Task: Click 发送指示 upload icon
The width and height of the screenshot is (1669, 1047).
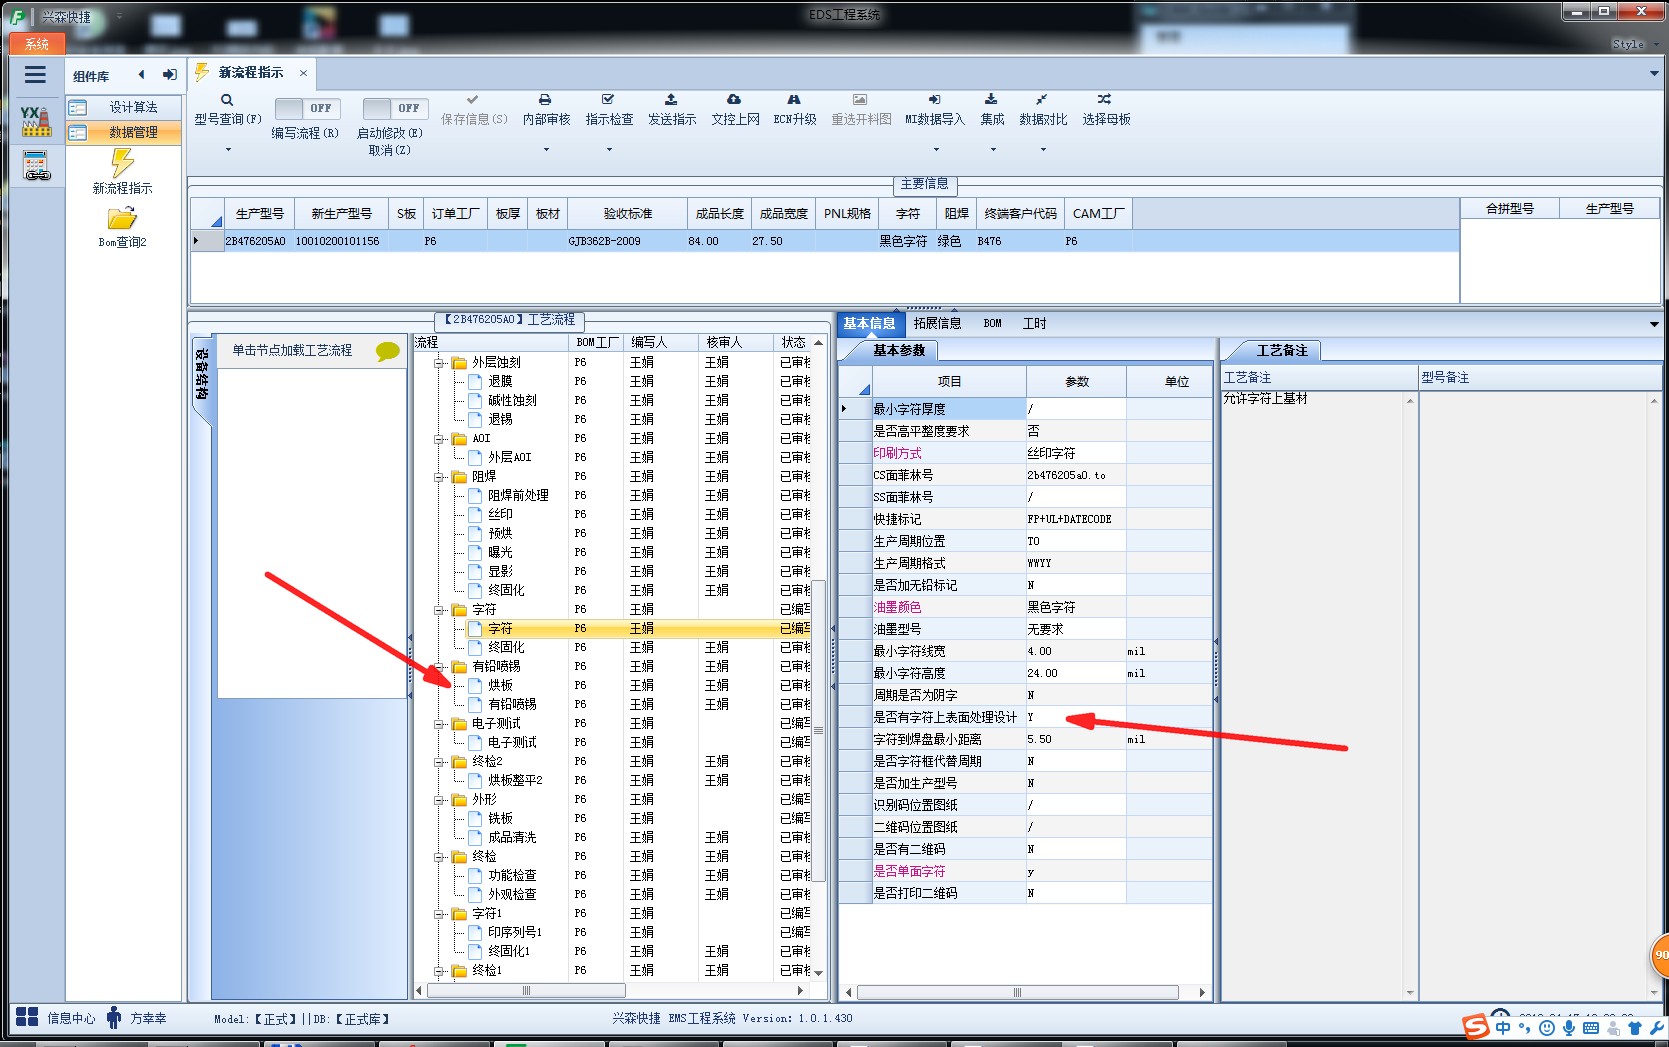Action: tap(671, 100)
